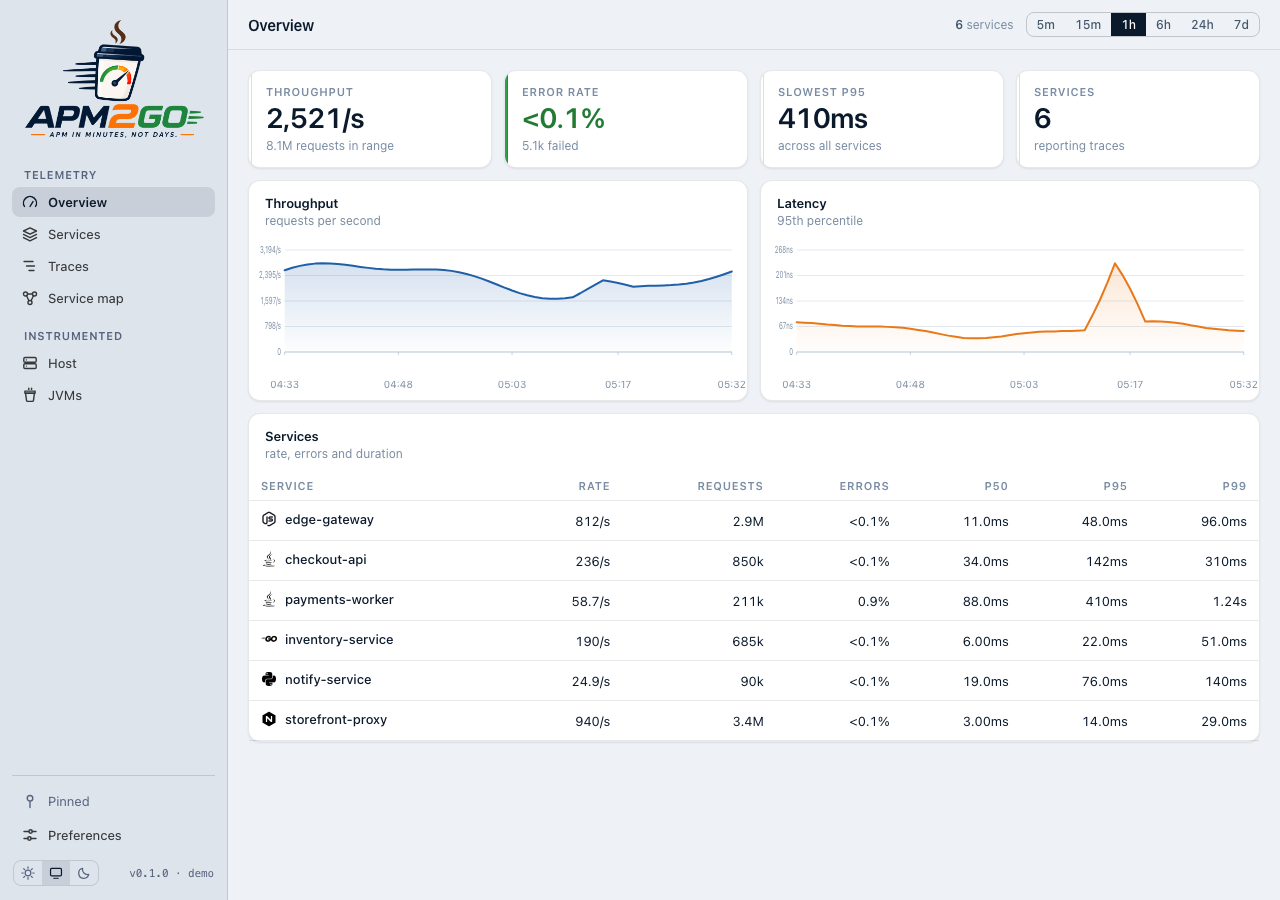Open the JVMs page in sidebar
The width and height of the screenshot is (1280, 900).
pyautogui.click(x=113, y=395)
